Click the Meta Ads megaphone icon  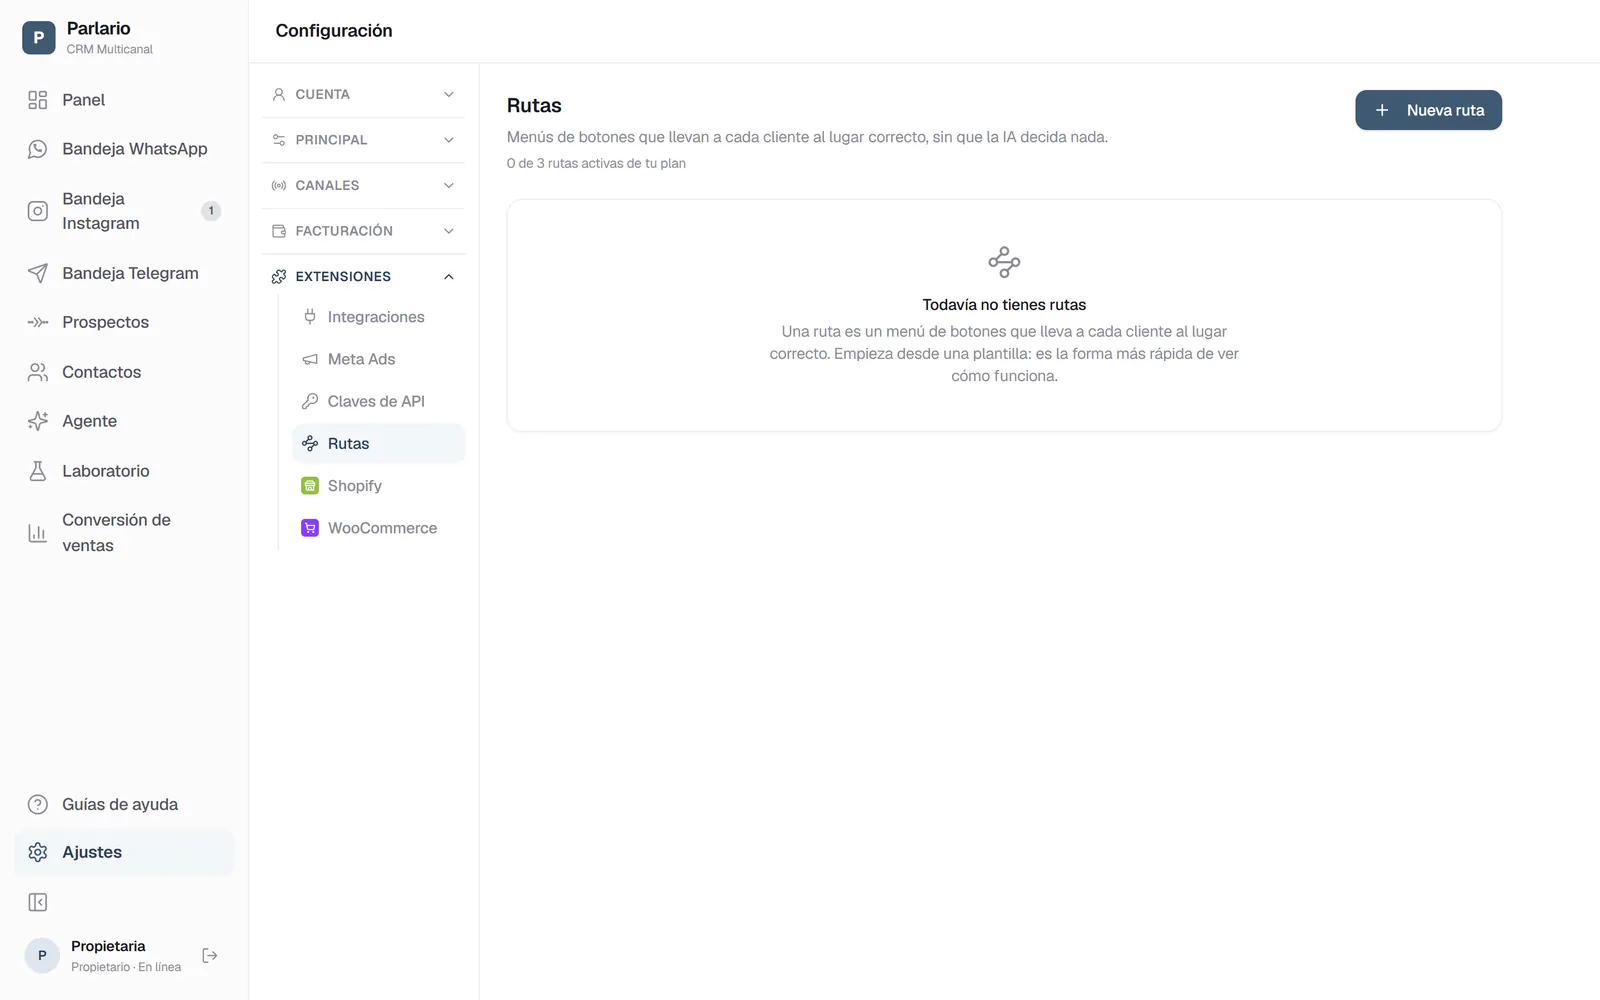(310, 359)
